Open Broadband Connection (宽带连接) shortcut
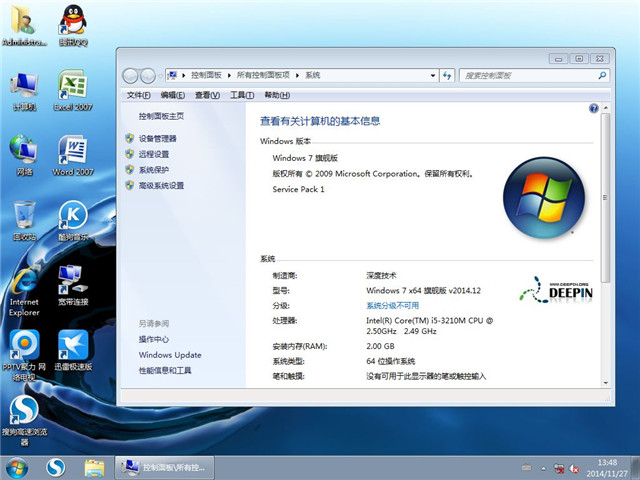The image size is (640, 480). point(73,286)
